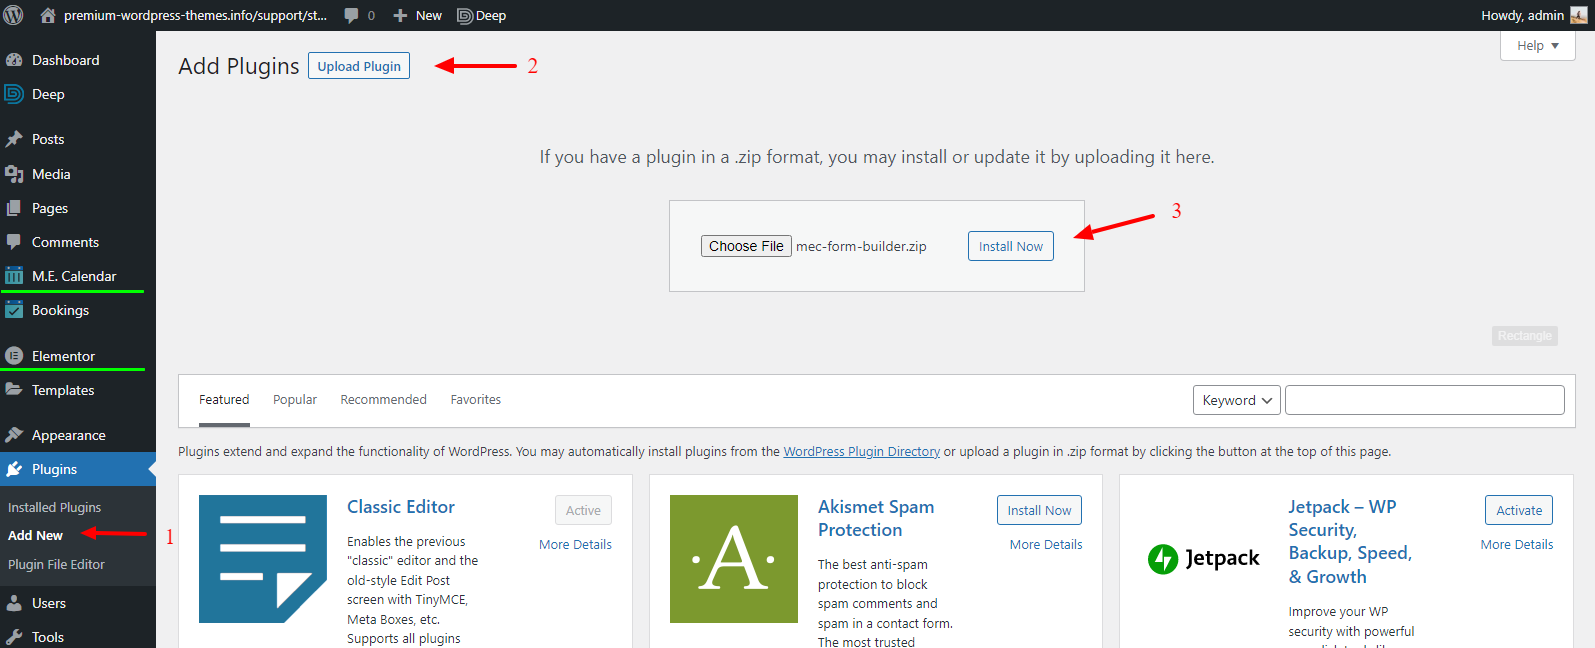The height and width of the screenshot is (648, 1595).
Task: Open the Jetpack – WP Security title link
Action: [x=1350, y=542]
